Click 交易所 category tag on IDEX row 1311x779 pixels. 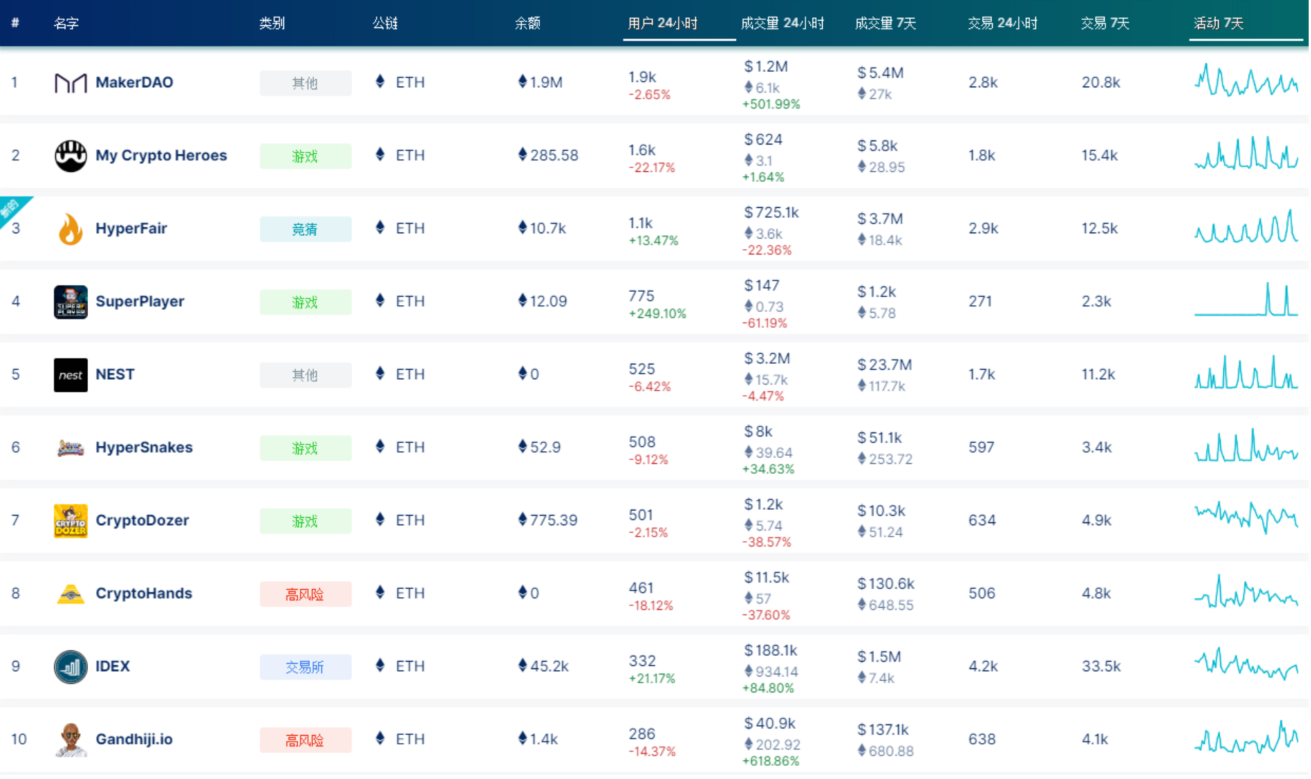[305, 667]
